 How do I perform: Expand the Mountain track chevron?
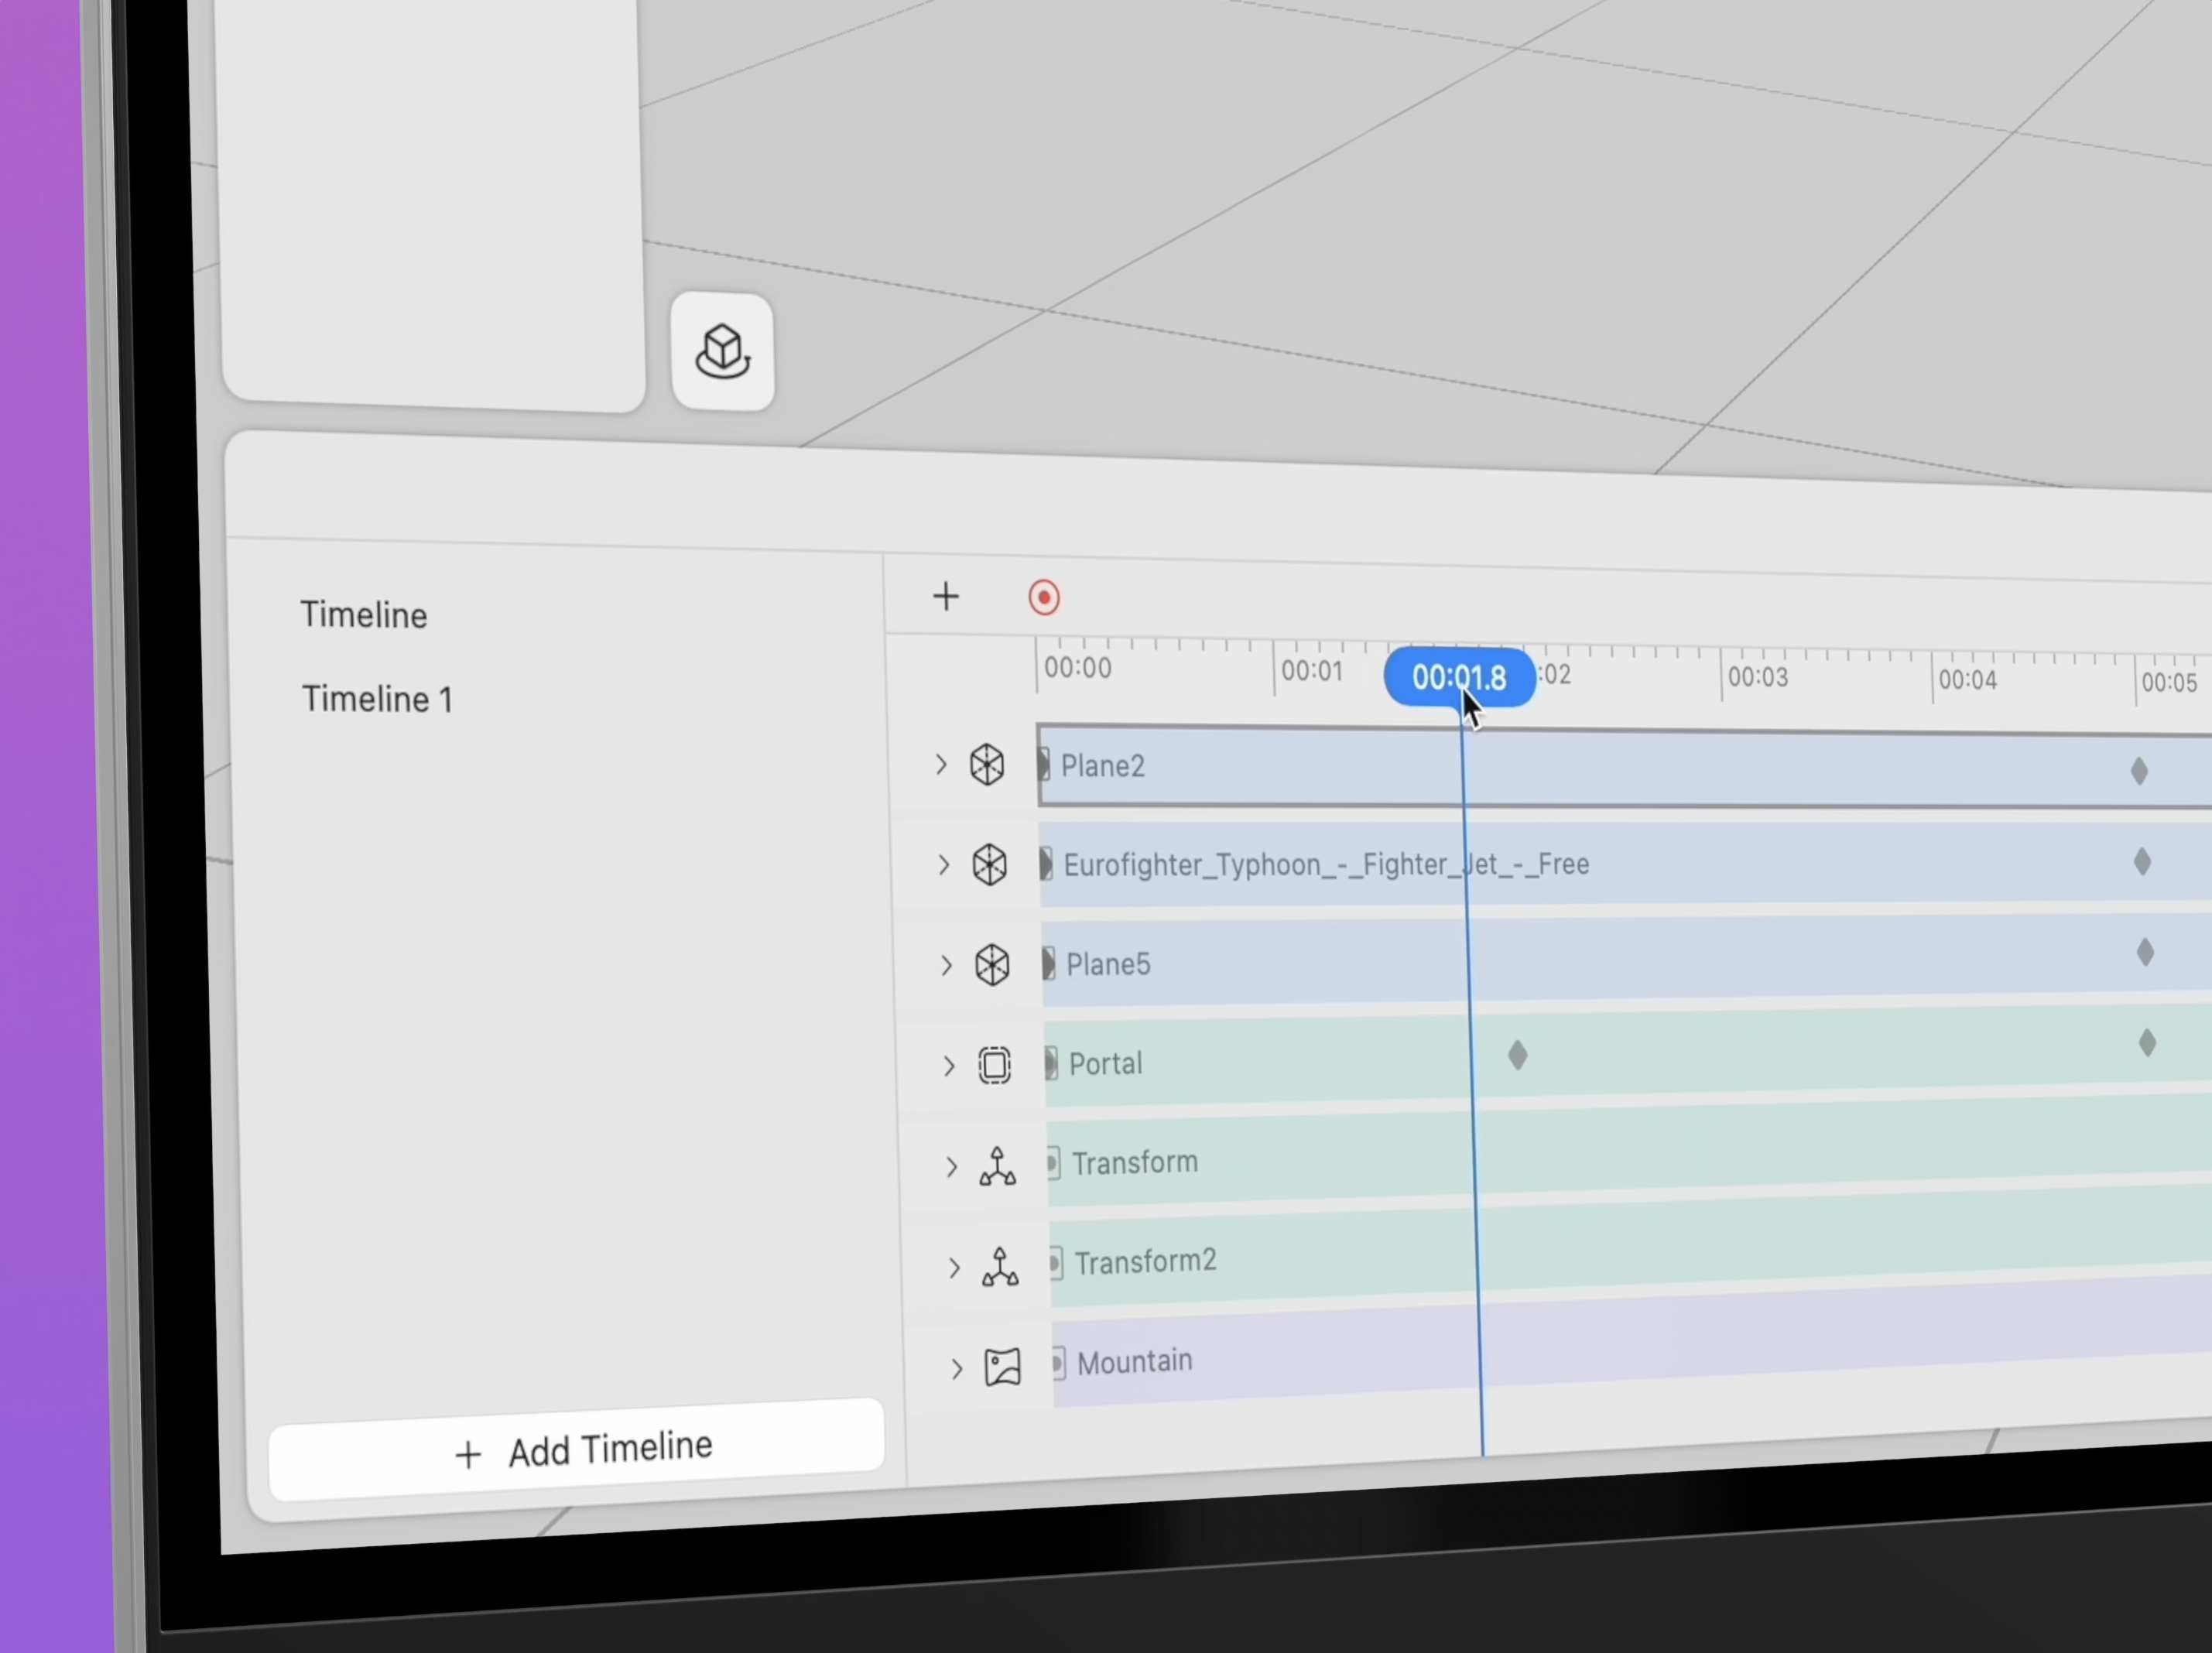(x=956, y=1368)
